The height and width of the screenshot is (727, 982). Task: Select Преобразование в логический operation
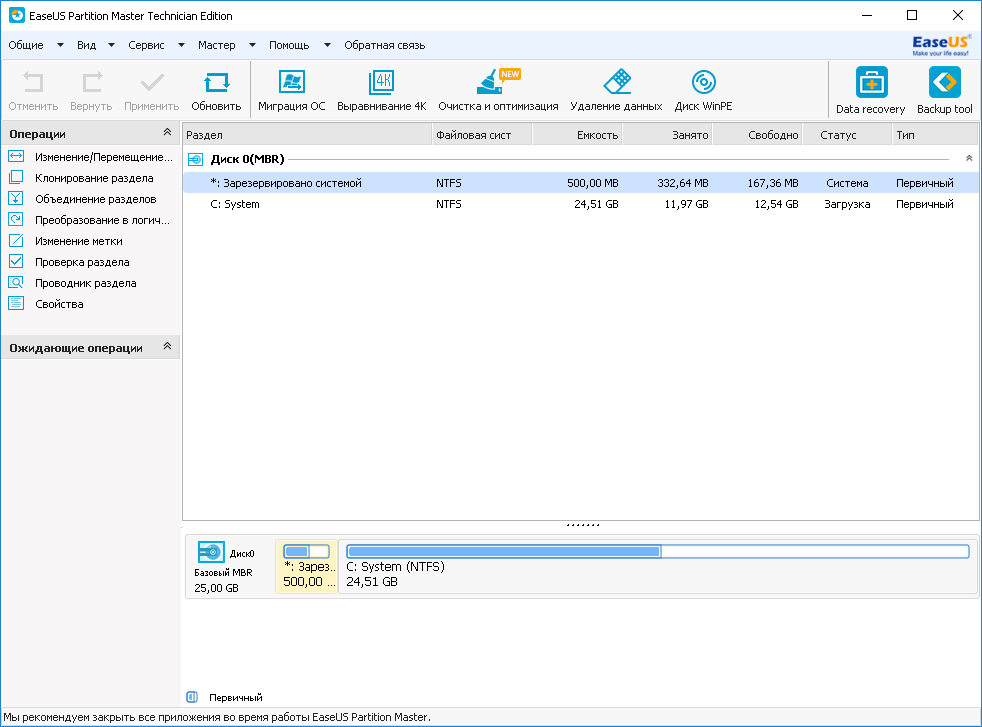[89, 220]
